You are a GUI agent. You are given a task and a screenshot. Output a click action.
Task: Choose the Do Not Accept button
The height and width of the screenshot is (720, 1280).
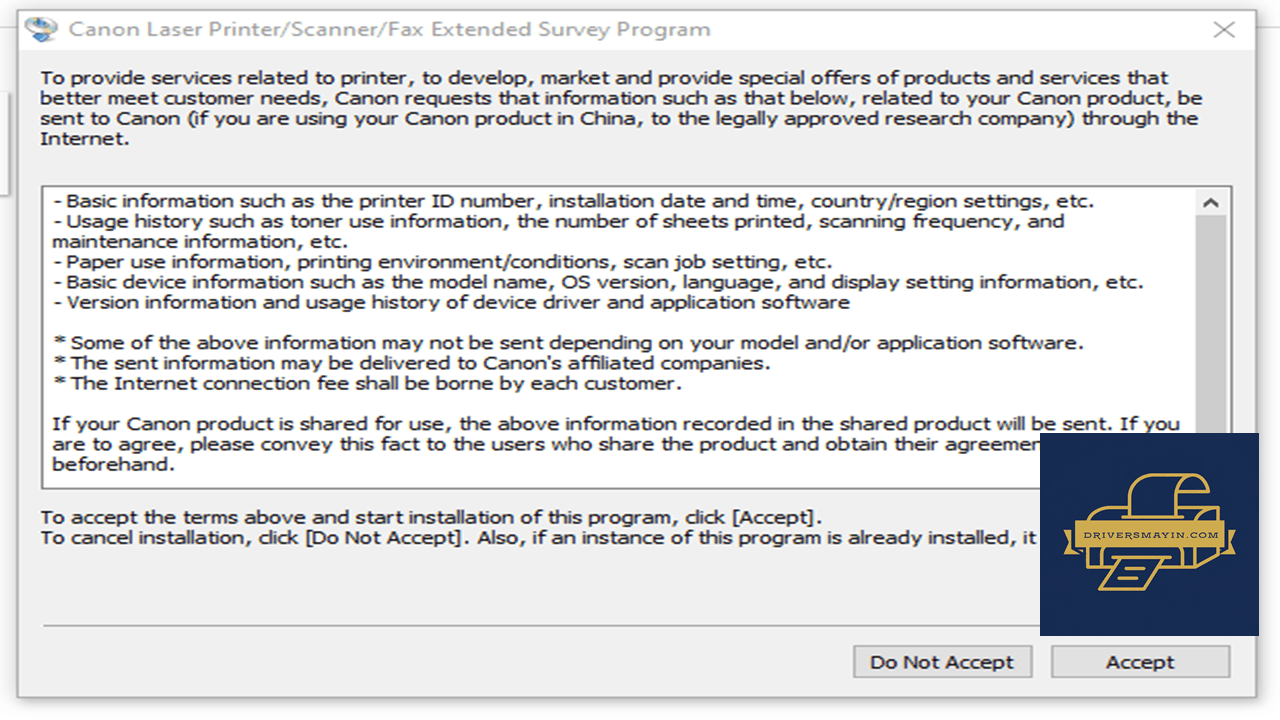pos(942,662)
